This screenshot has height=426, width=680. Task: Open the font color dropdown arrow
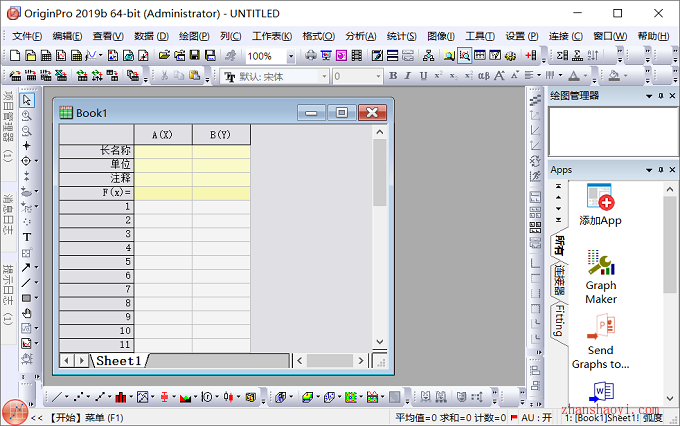(585, 76)
